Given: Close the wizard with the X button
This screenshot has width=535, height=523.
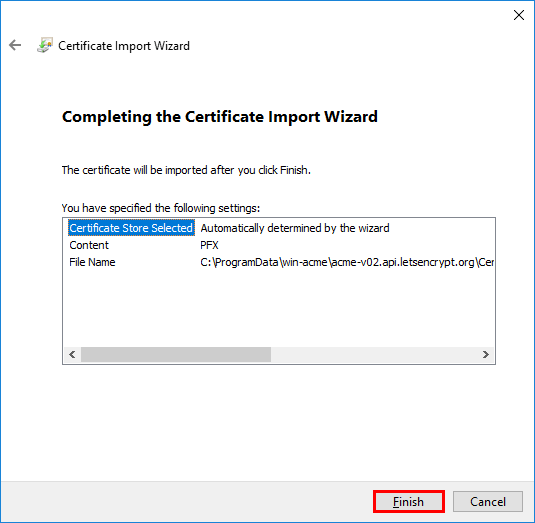Looking at the screenshot, I should (x=519, y=15).
